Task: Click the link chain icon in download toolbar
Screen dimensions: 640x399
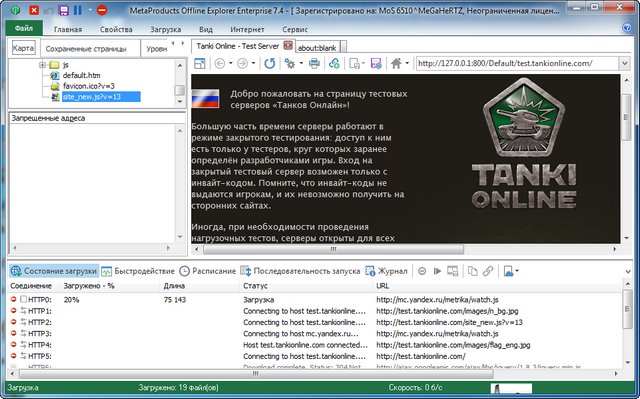Action: click(488, 271)
